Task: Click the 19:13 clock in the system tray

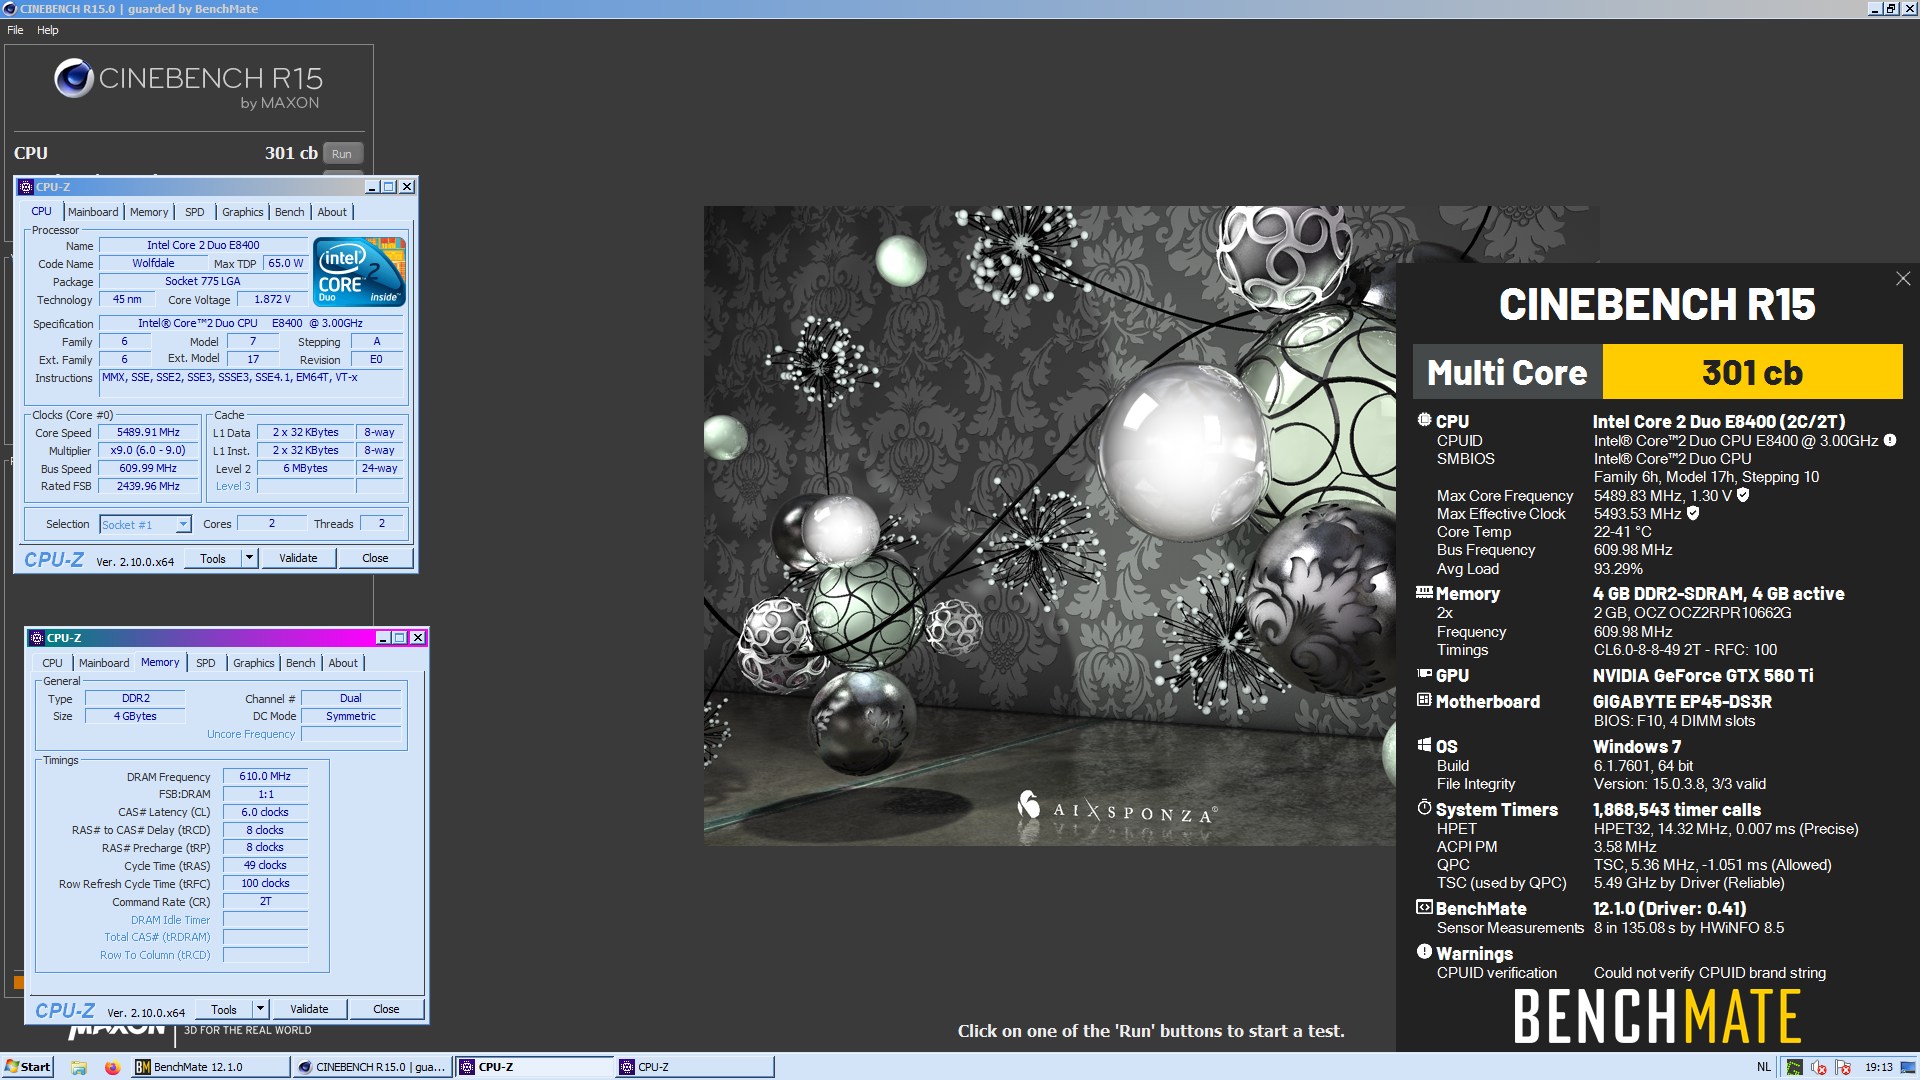Action: 1878,1067
